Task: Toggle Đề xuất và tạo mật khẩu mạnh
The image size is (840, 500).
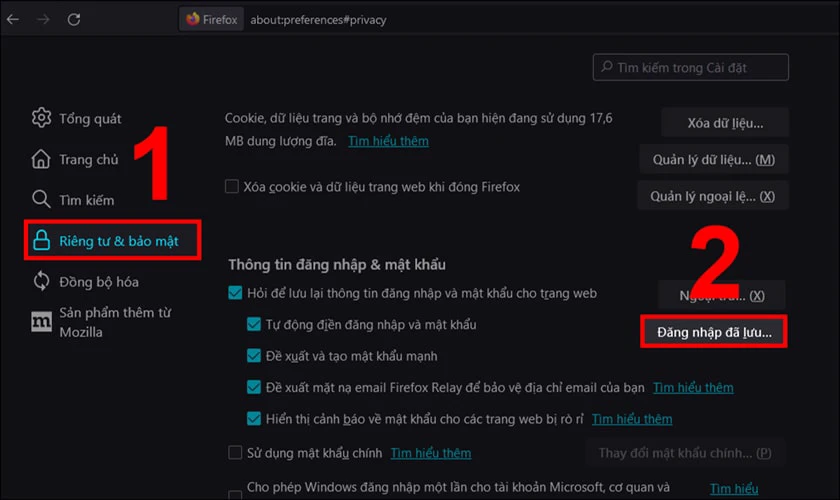Action: [254, 356]
